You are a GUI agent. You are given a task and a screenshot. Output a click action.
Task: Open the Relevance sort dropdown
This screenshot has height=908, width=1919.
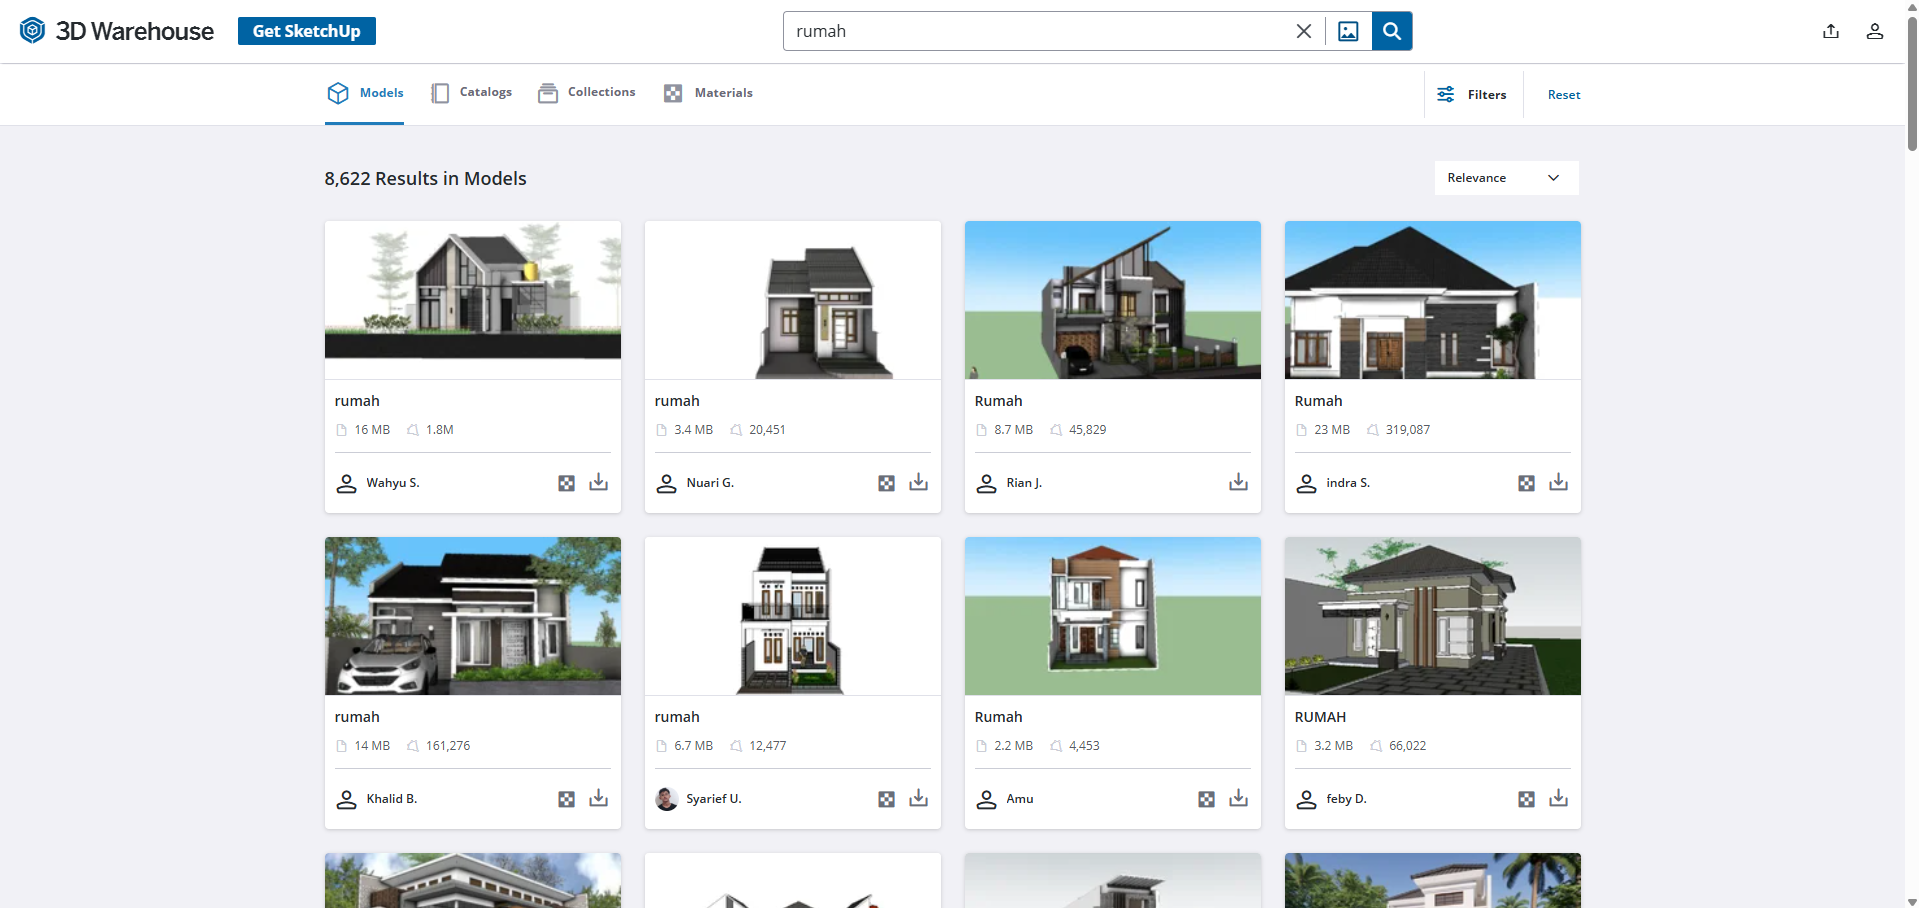[1505, 178]
